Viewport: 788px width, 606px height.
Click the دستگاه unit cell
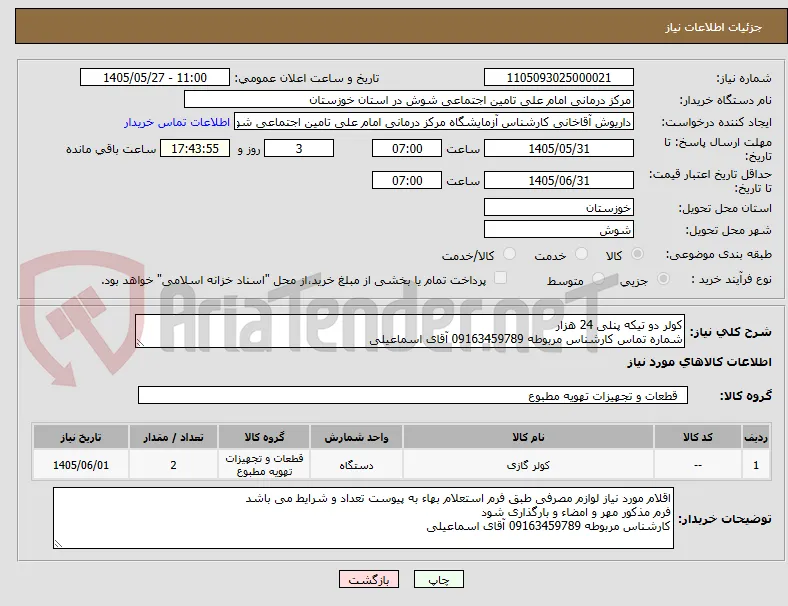click(356, 465)
